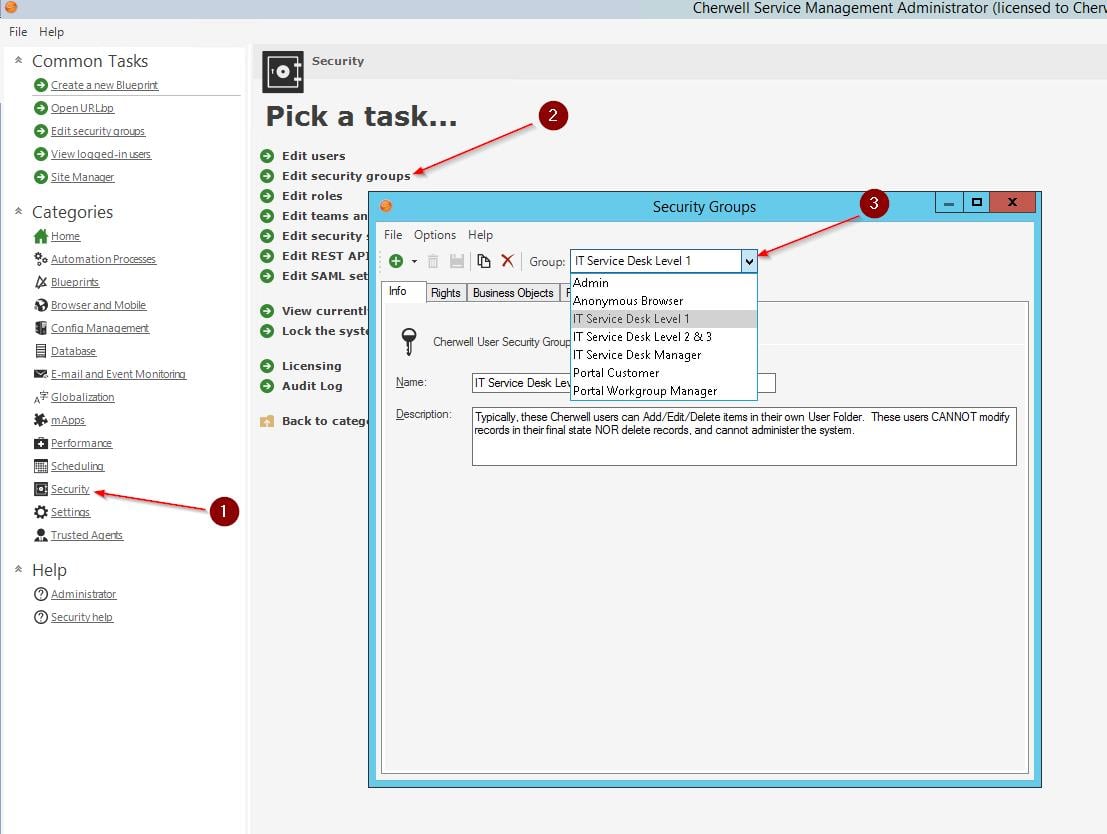Click the red X delete icon

click(507, 261)
